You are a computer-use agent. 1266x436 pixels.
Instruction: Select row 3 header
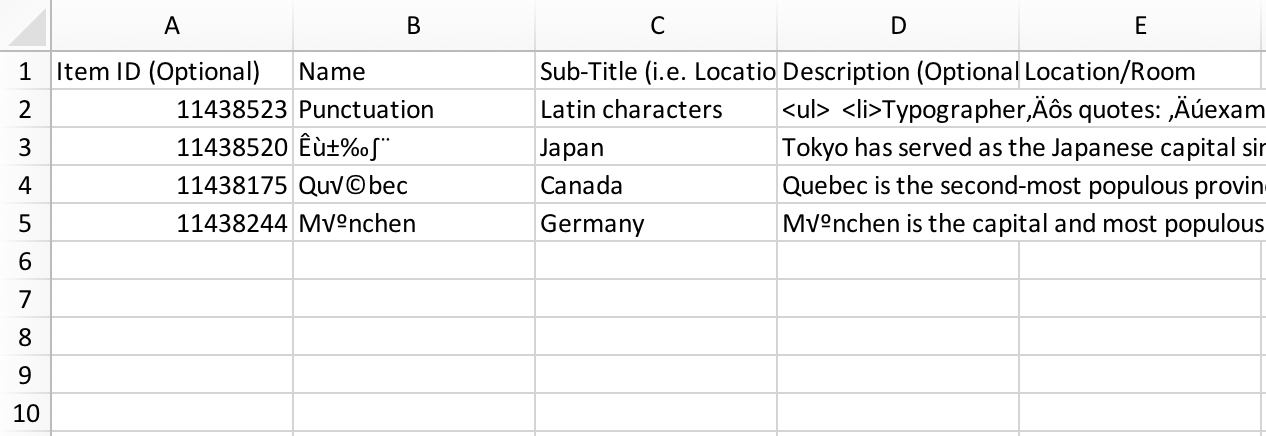pyautogui.click(x=26, y=148)
